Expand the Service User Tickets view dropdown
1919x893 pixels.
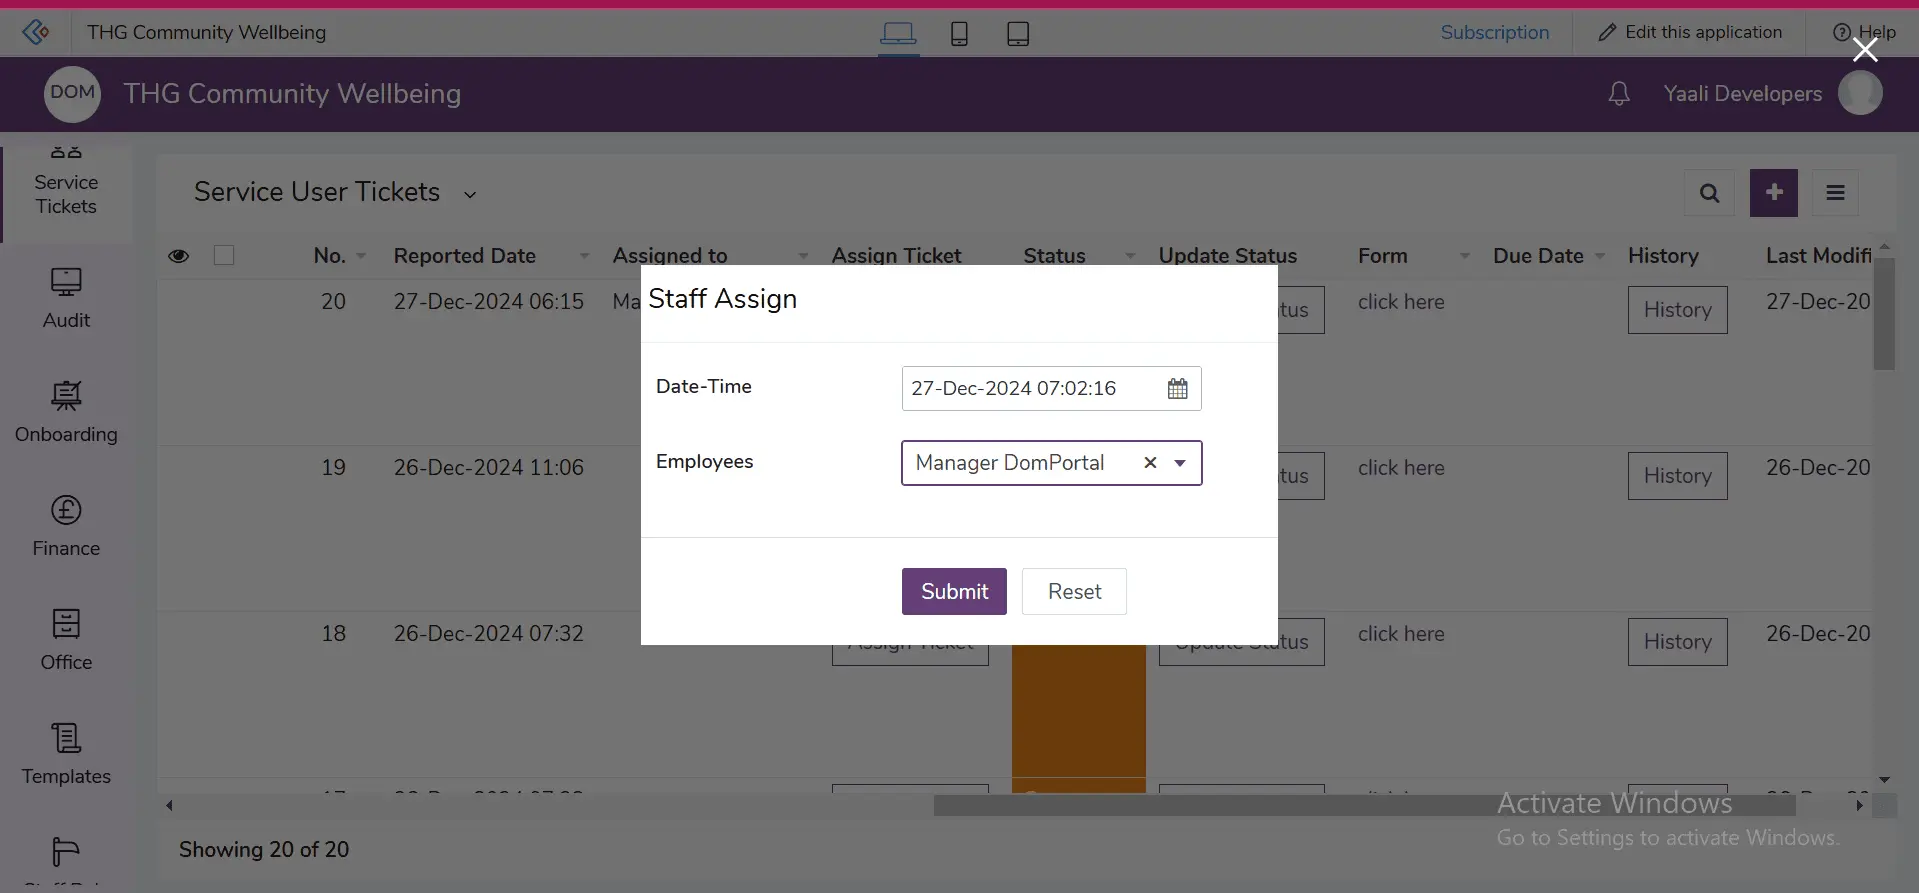470,195
